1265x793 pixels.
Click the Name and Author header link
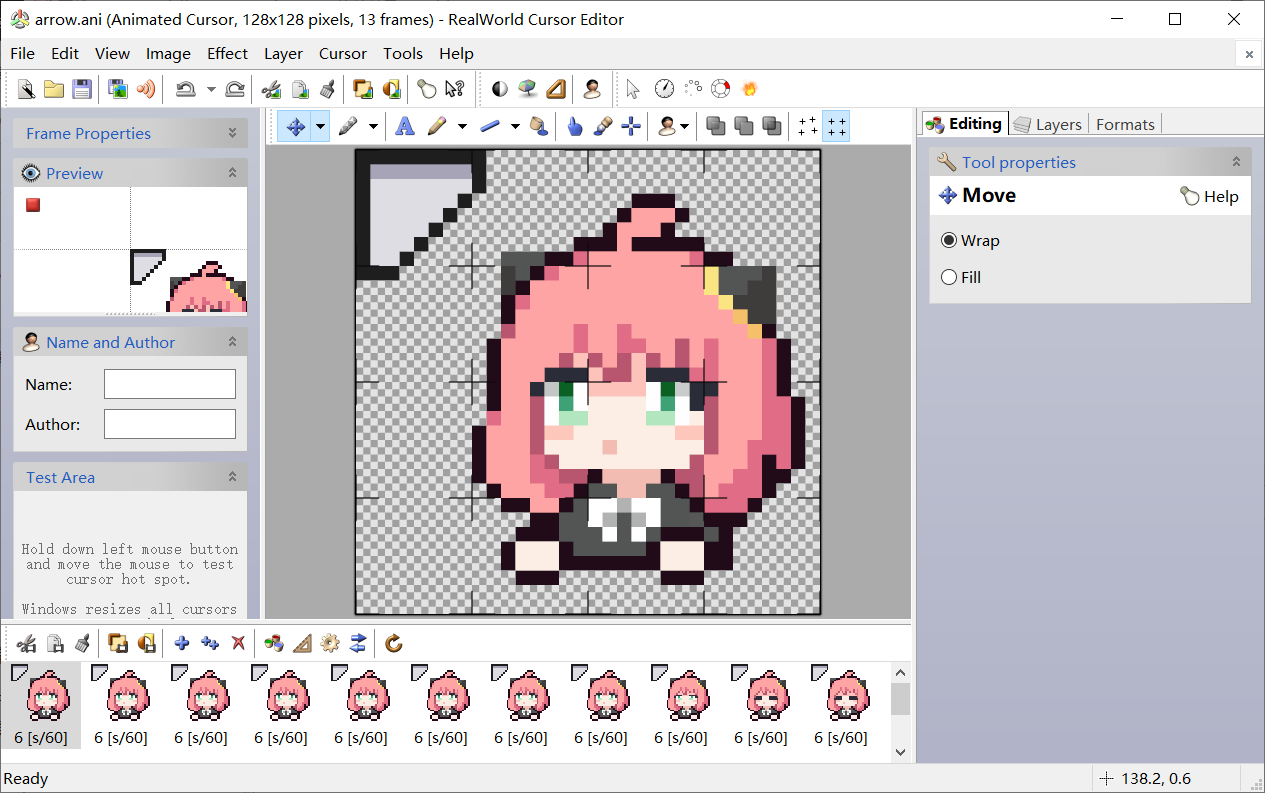coord(110,343)
